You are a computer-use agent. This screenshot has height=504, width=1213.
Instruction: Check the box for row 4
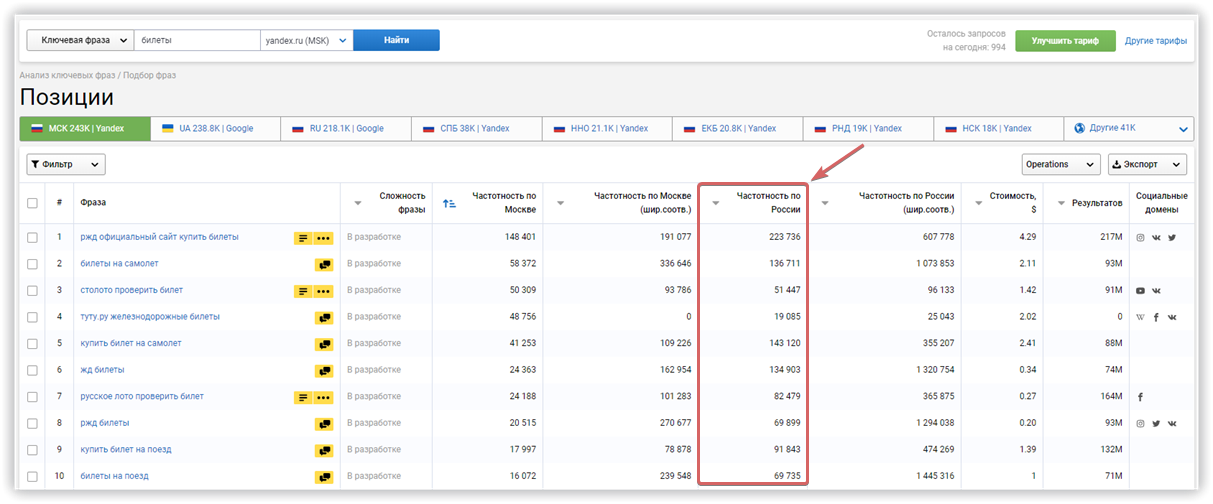pos(33,317)
